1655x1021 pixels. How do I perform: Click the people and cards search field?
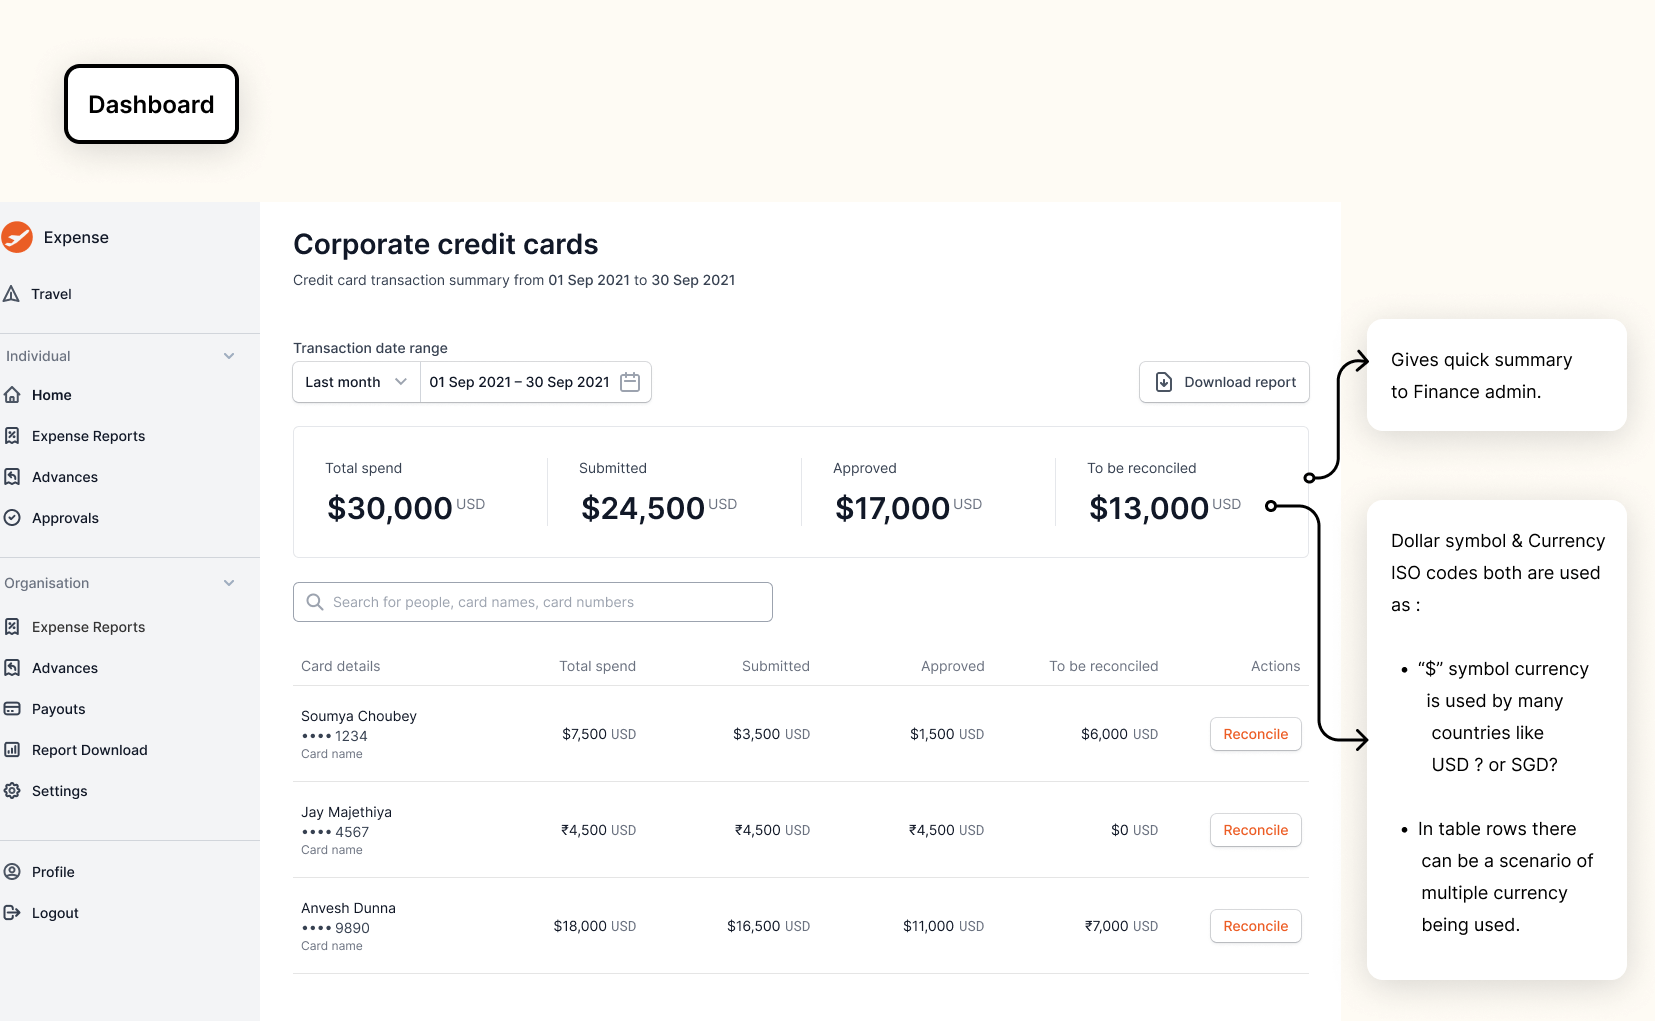point(532,602)
